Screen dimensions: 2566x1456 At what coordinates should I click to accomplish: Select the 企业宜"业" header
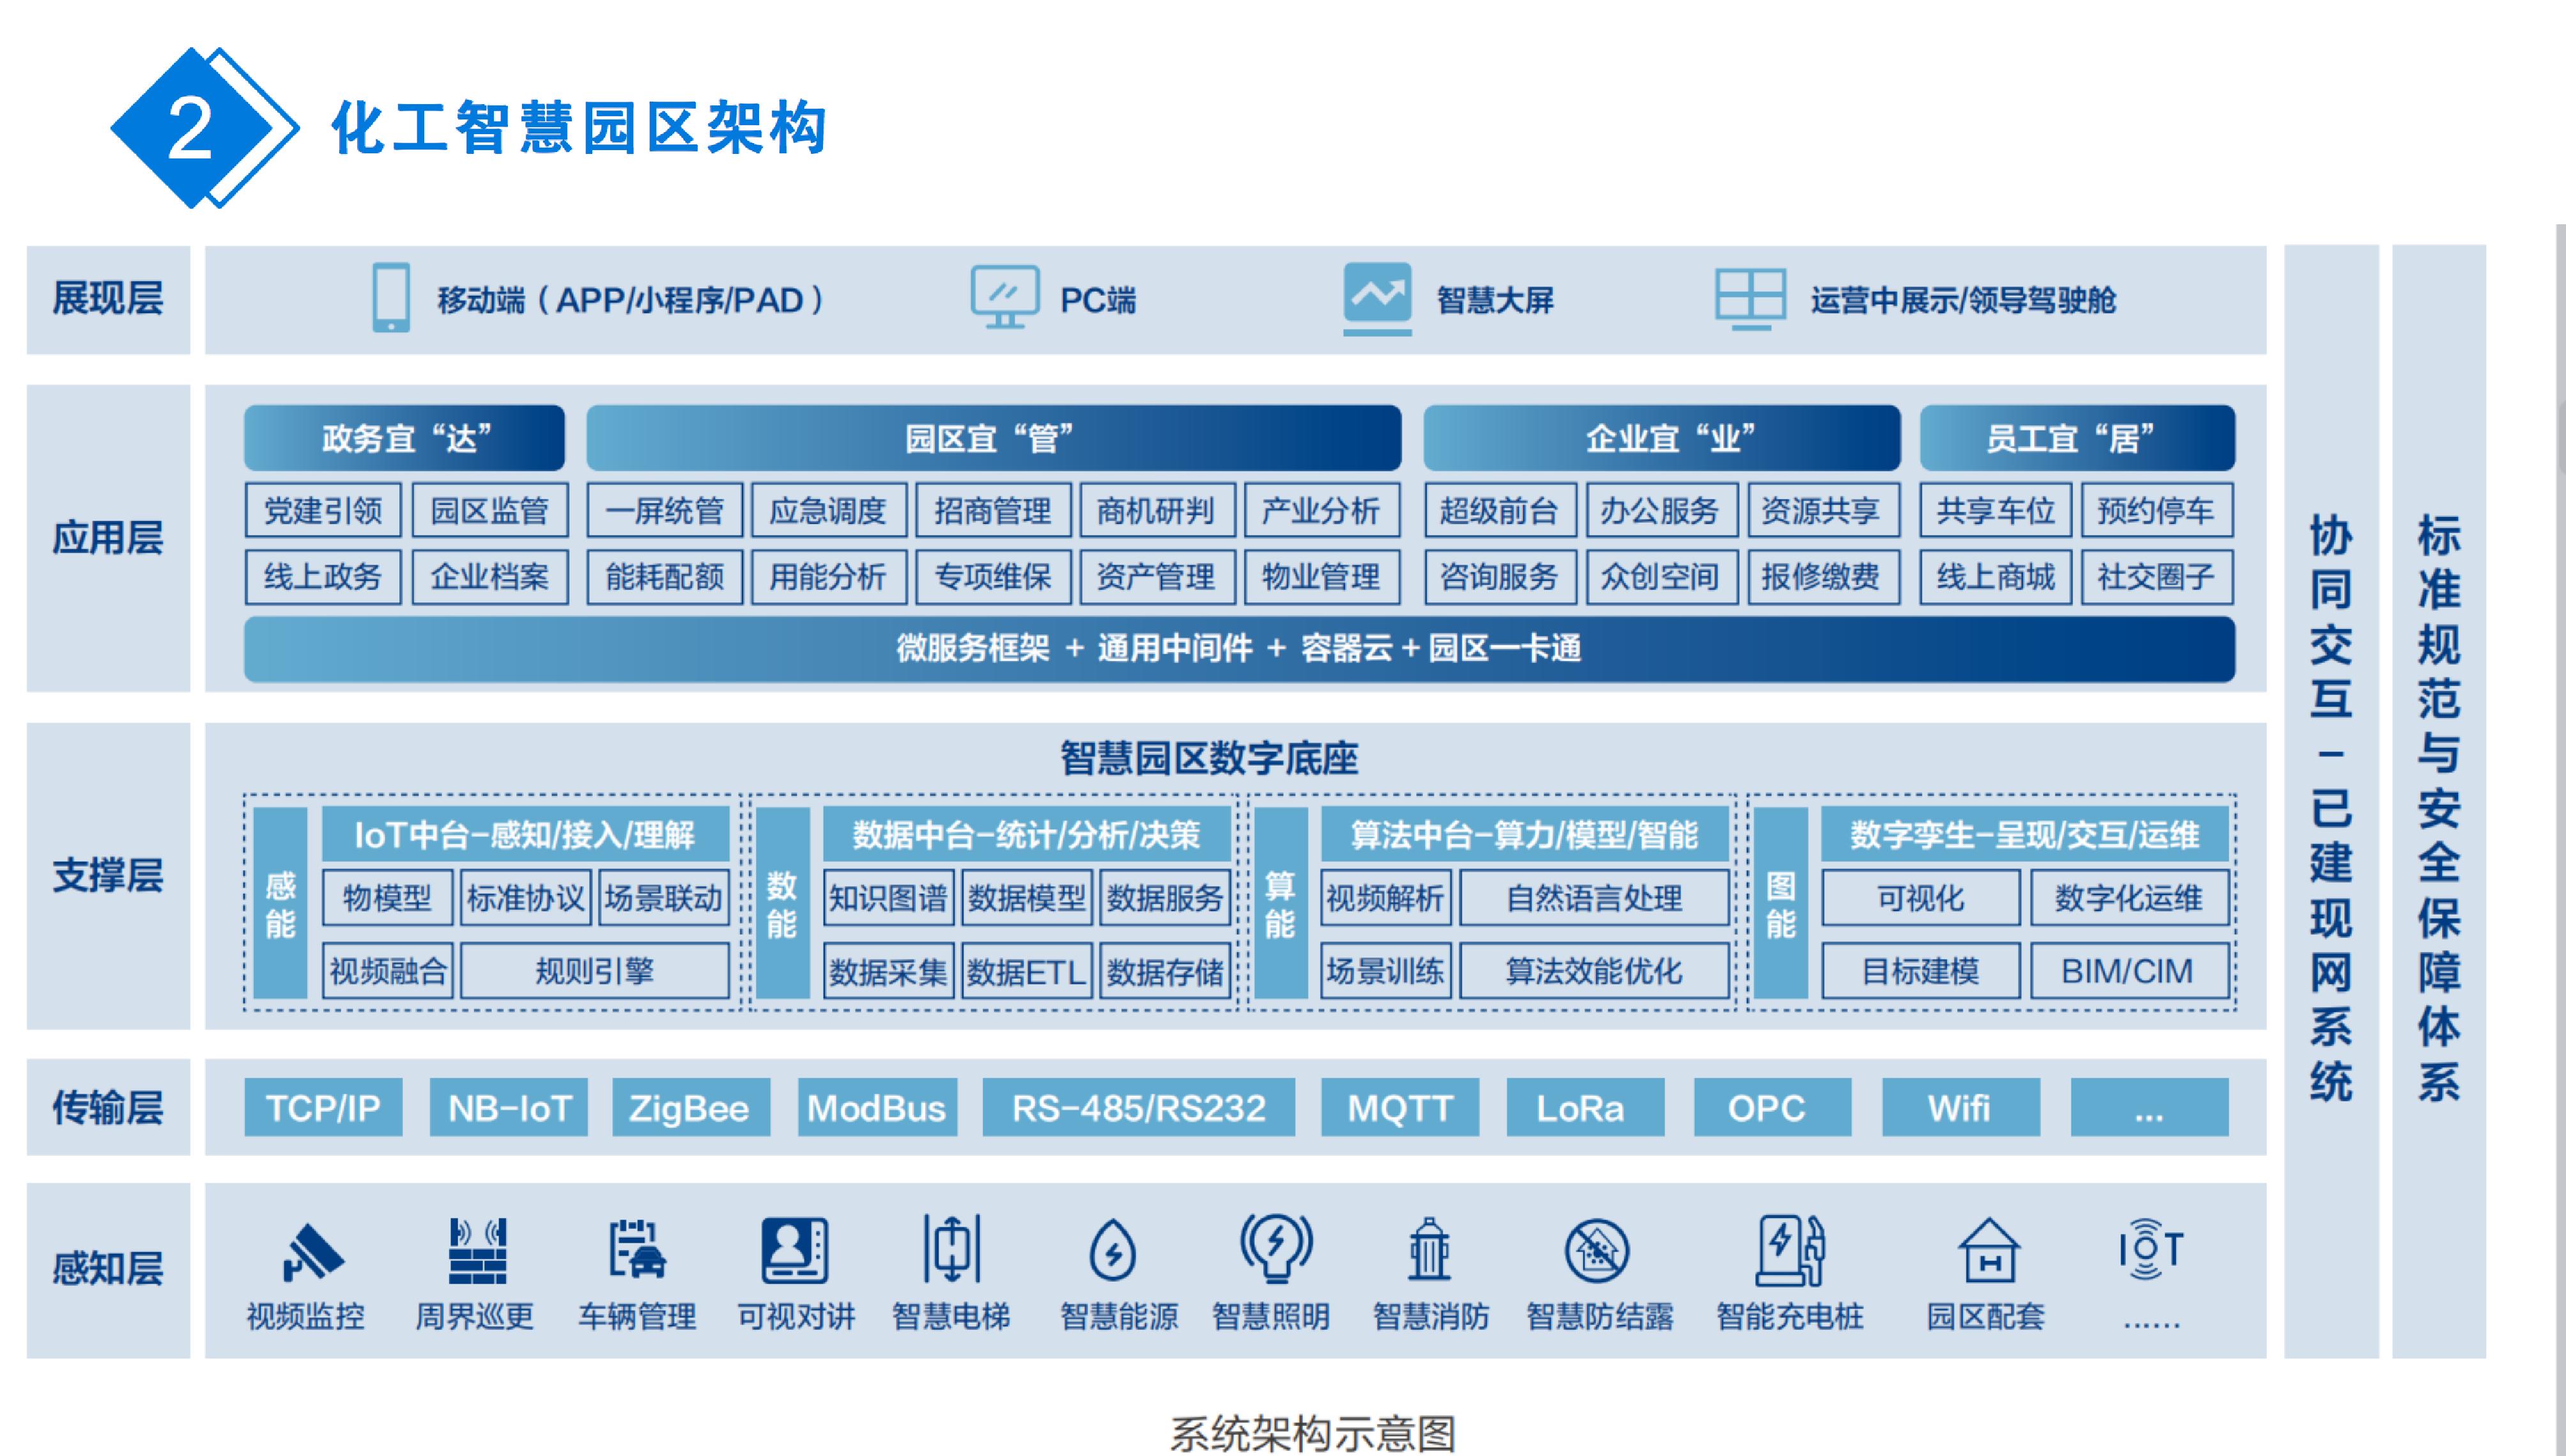[x=1662, y=438]
